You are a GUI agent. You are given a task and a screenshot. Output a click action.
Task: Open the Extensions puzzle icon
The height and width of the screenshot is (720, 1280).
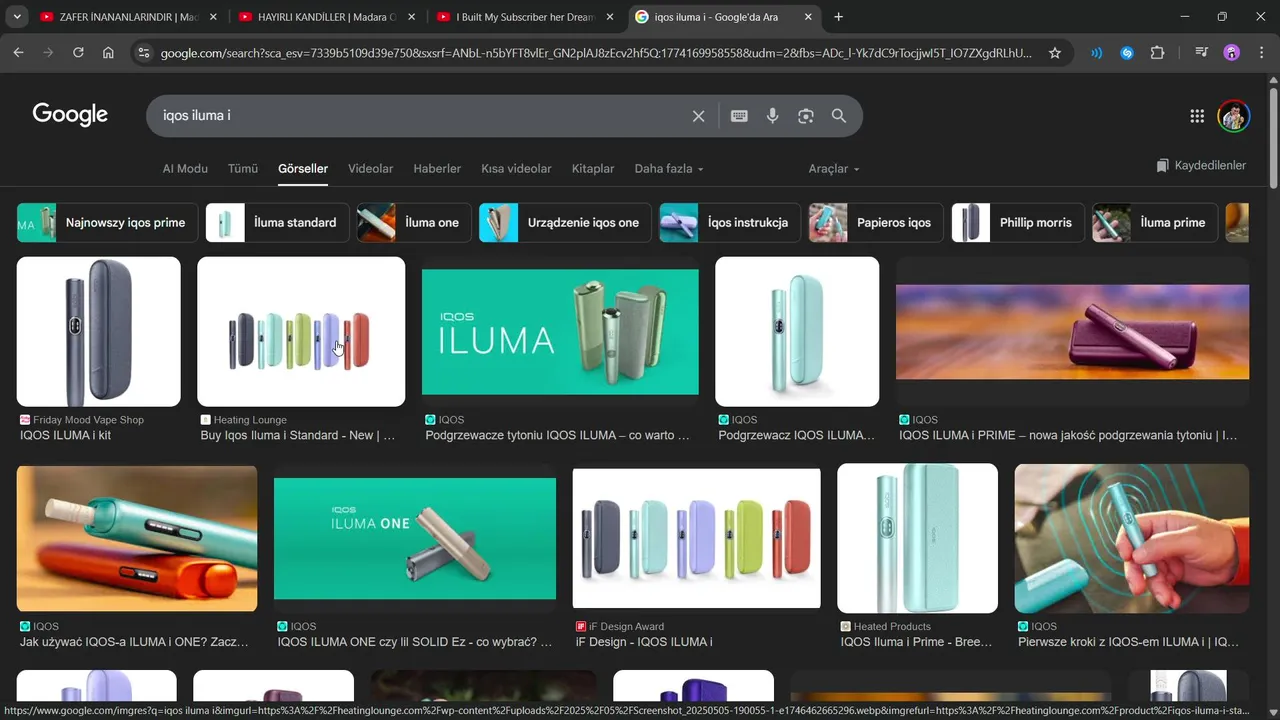1158,53
